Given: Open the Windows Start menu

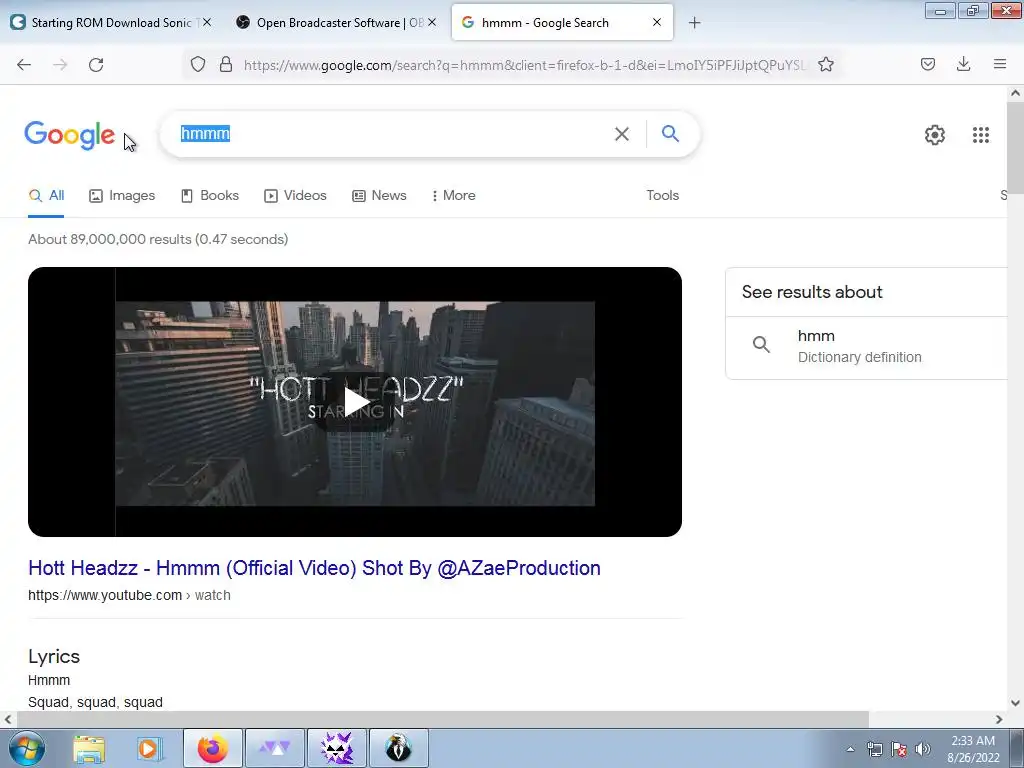Looking at the screenshot, I should pyautogui.click(x=27, y=748).
